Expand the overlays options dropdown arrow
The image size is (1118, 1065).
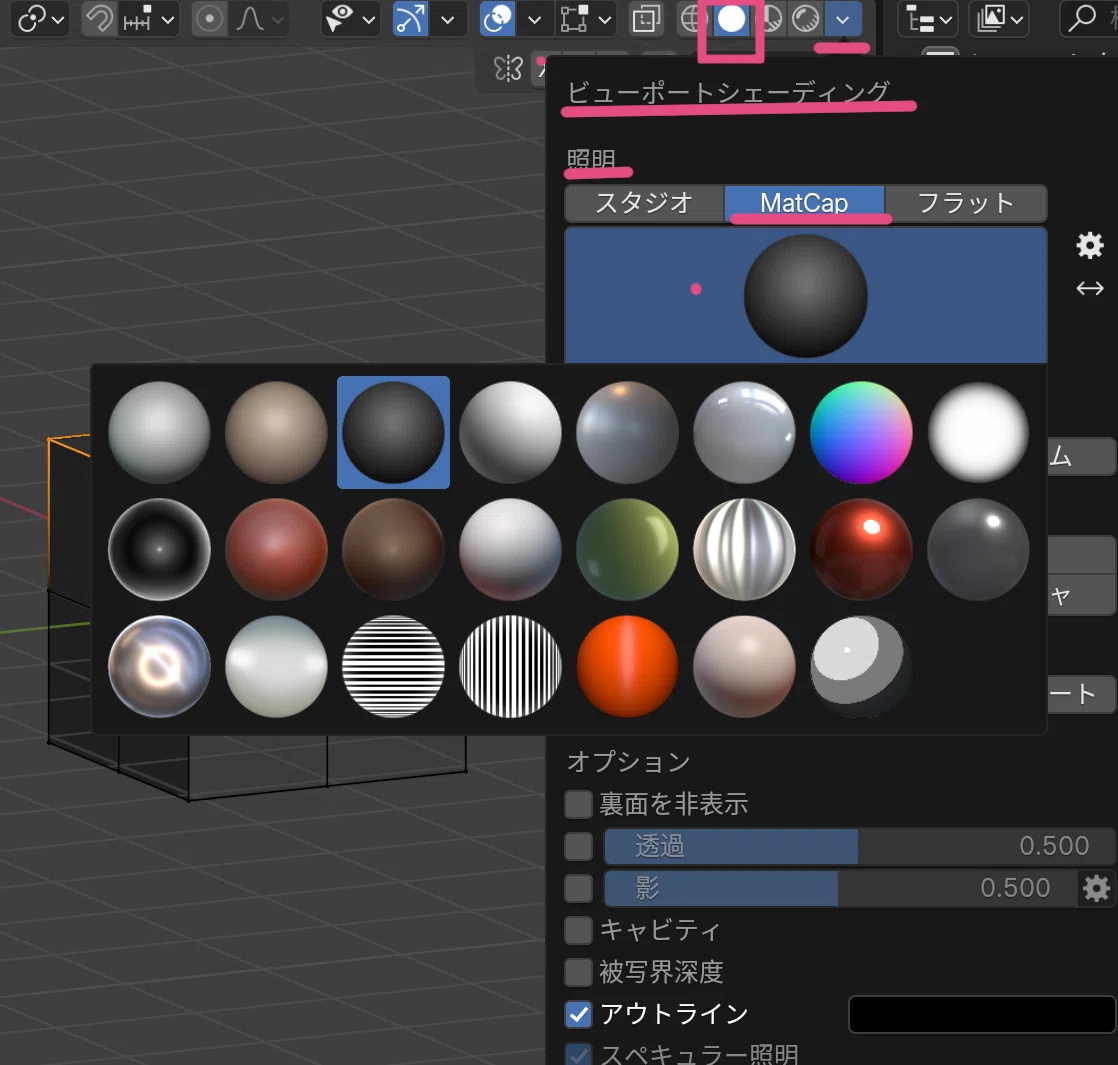point(534,19)
